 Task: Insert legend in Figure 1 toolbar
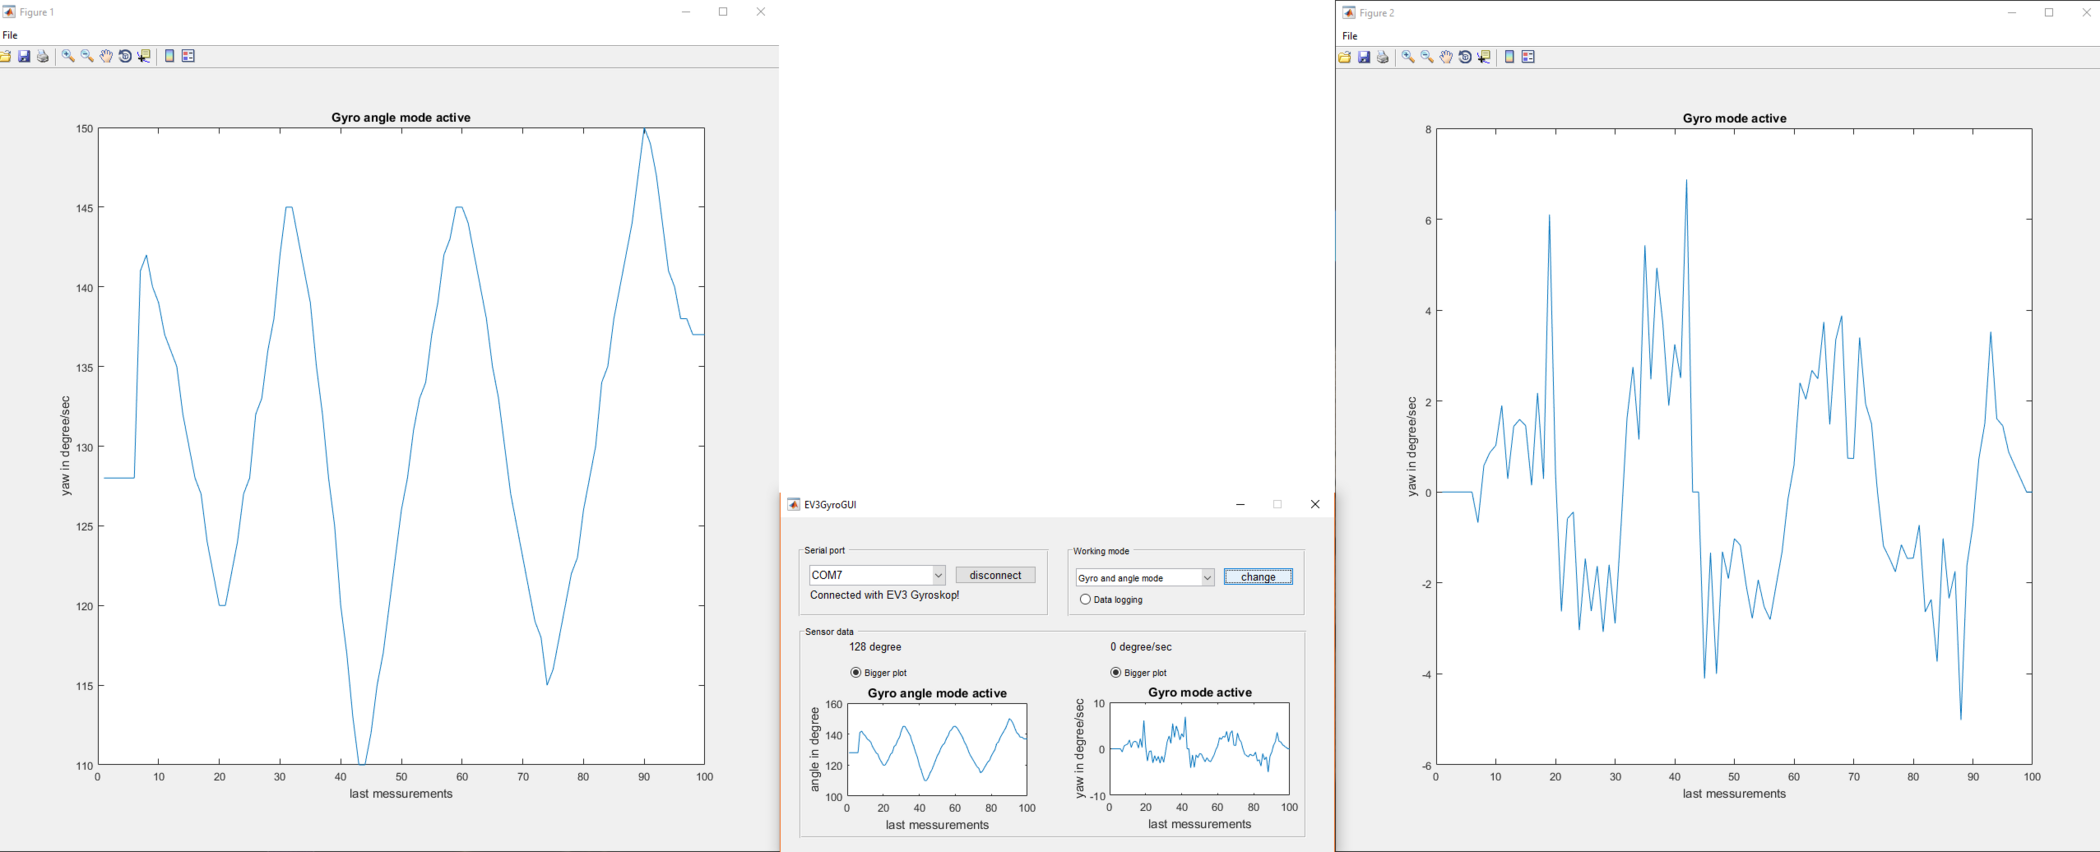tap(188, 56)
